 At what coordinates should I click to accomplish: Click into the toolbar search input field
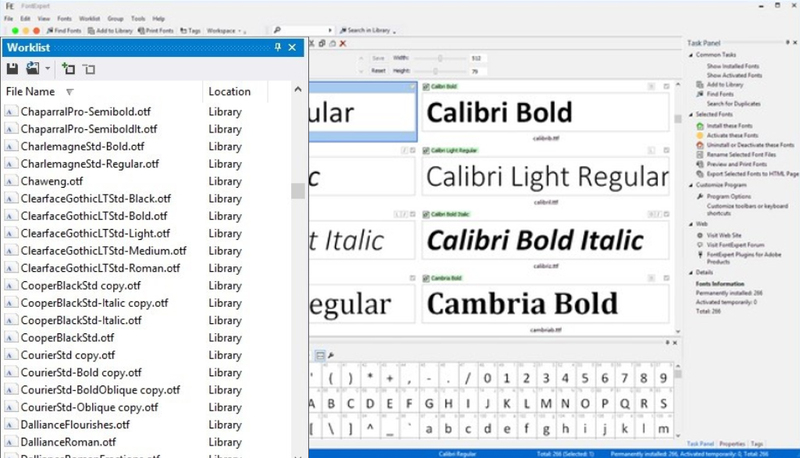click(304, 30)
